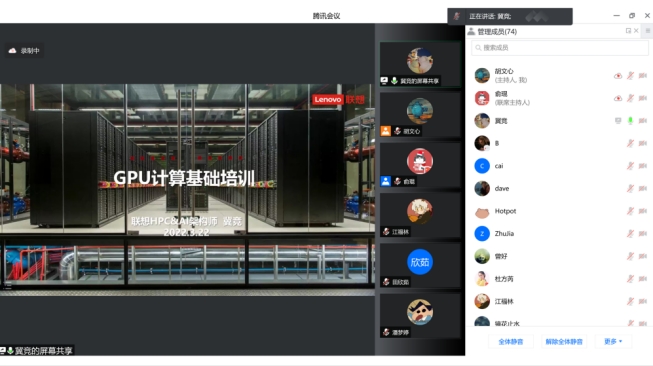Expand the 正在讲话 speaking indicator bar
Viewport: 653px width, 366px height.
(510, 16)
